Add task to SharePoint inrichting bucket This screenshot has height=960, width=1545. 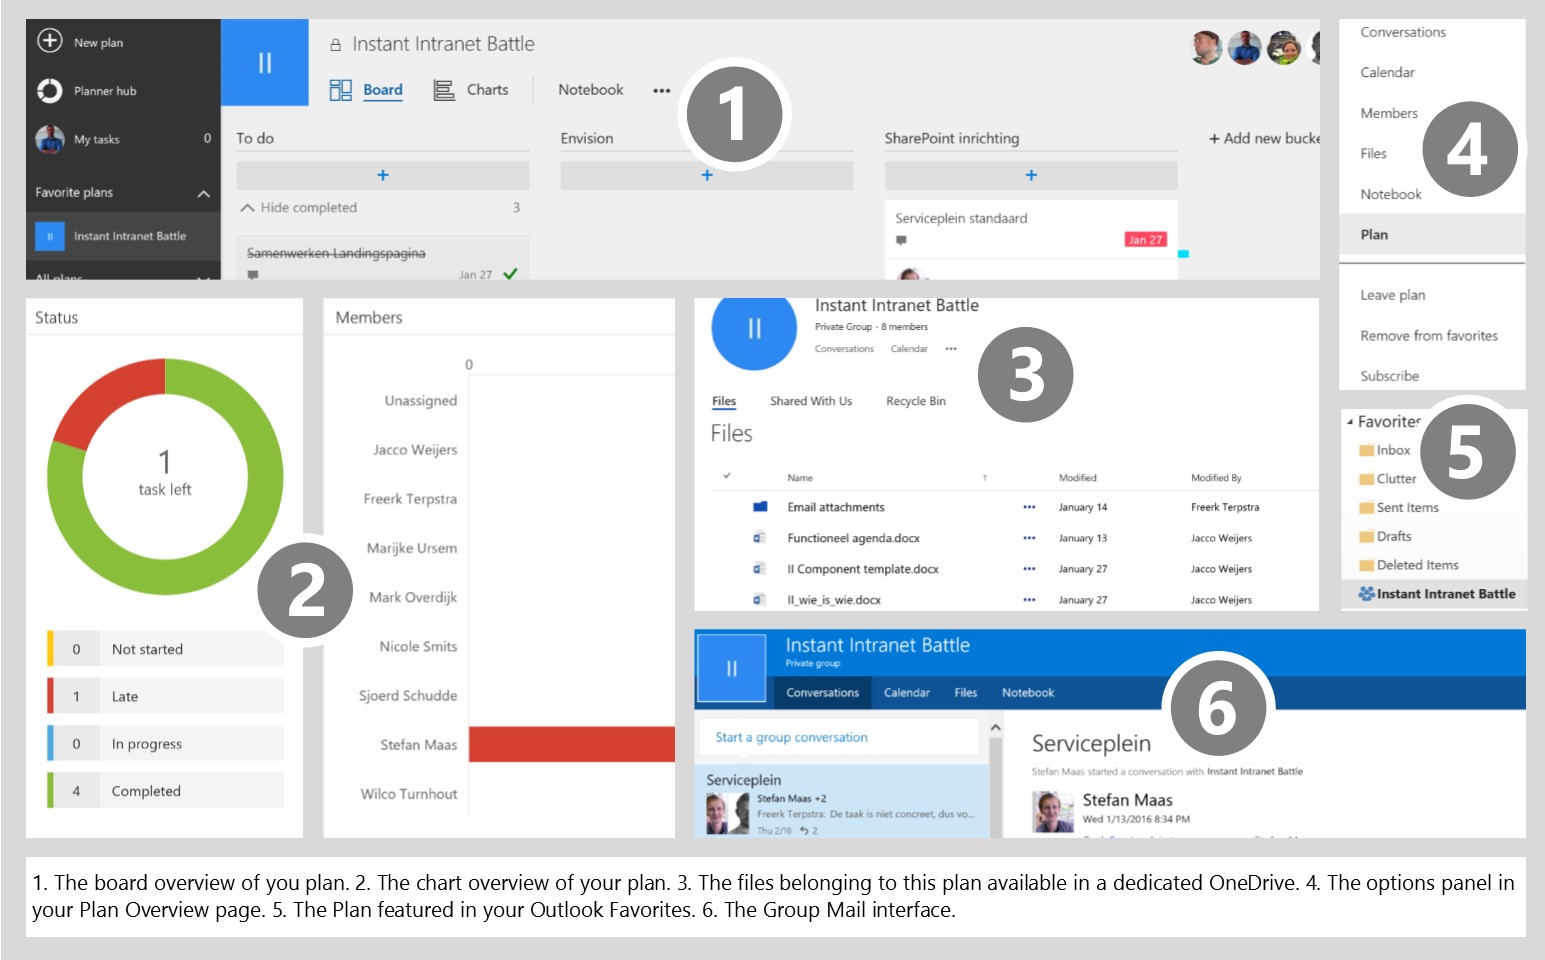pyautogui.click(x=1031, y=175)
